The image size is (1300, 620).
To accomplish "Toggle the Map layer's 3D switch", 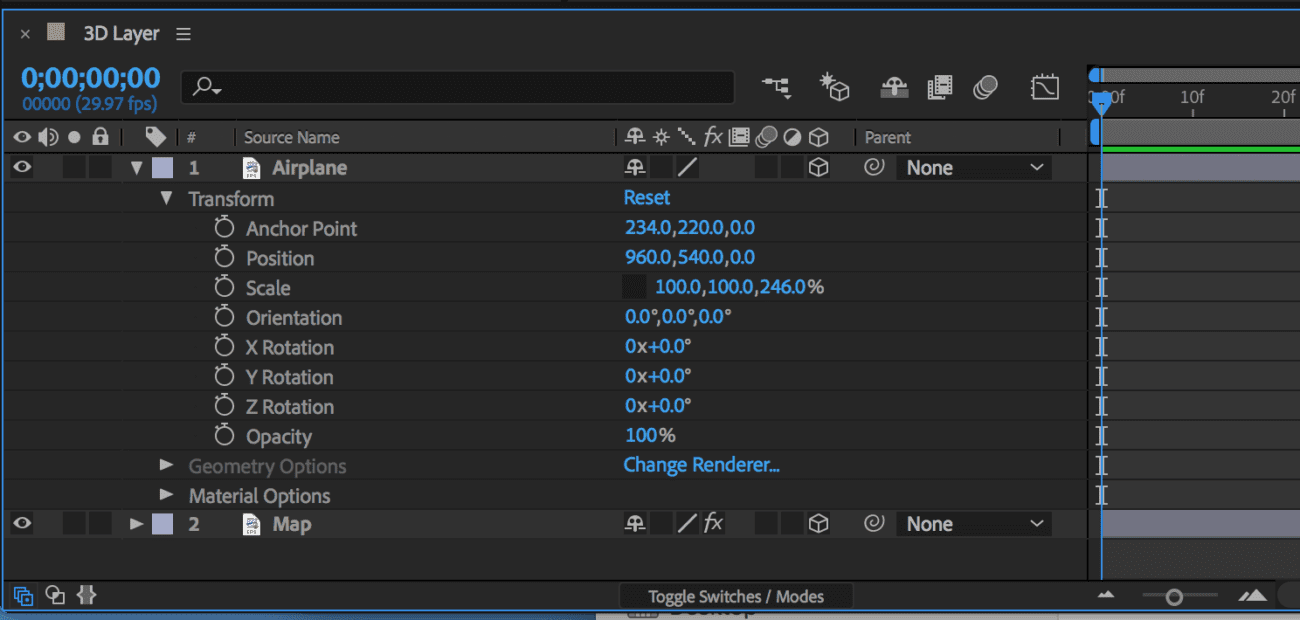I will coord(818,523).
